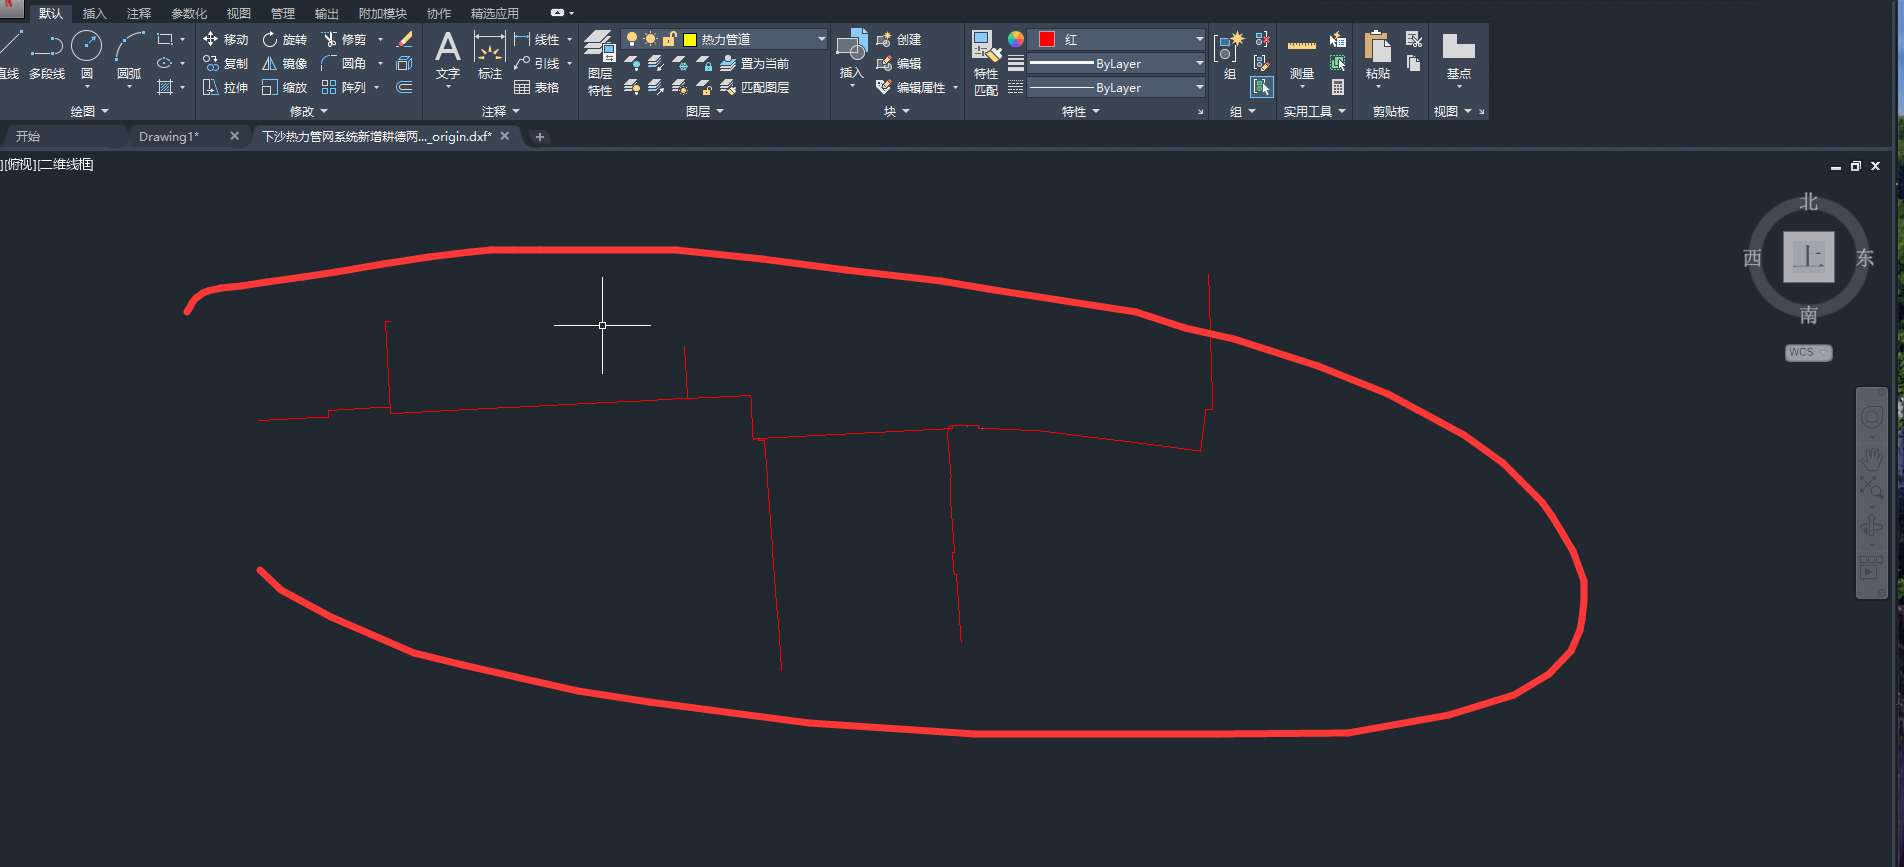Toggle the layer lock padlock icon
The image size is (1904, 867).
[x=670, y=39]
